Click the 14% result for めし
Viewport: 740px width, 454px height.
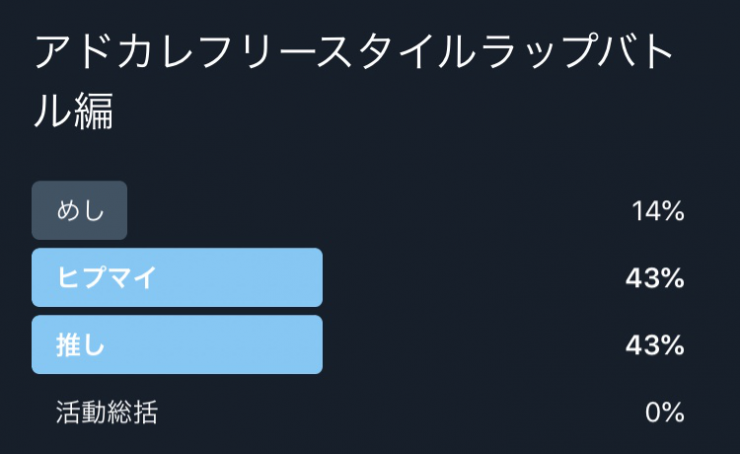[x=658, y=211]
